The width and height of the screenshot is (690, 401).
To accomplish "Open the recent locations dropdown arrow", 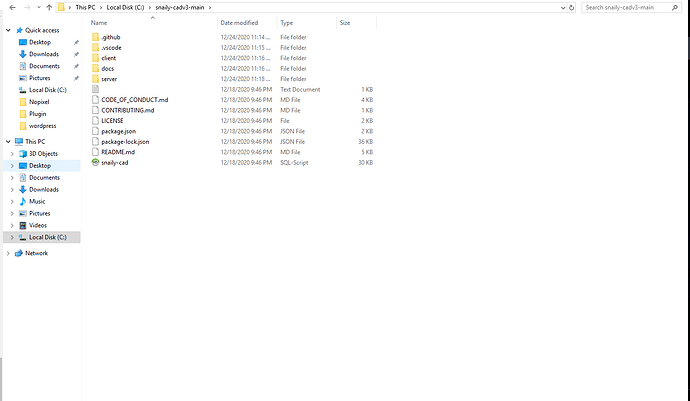I will tap(39, 7).
